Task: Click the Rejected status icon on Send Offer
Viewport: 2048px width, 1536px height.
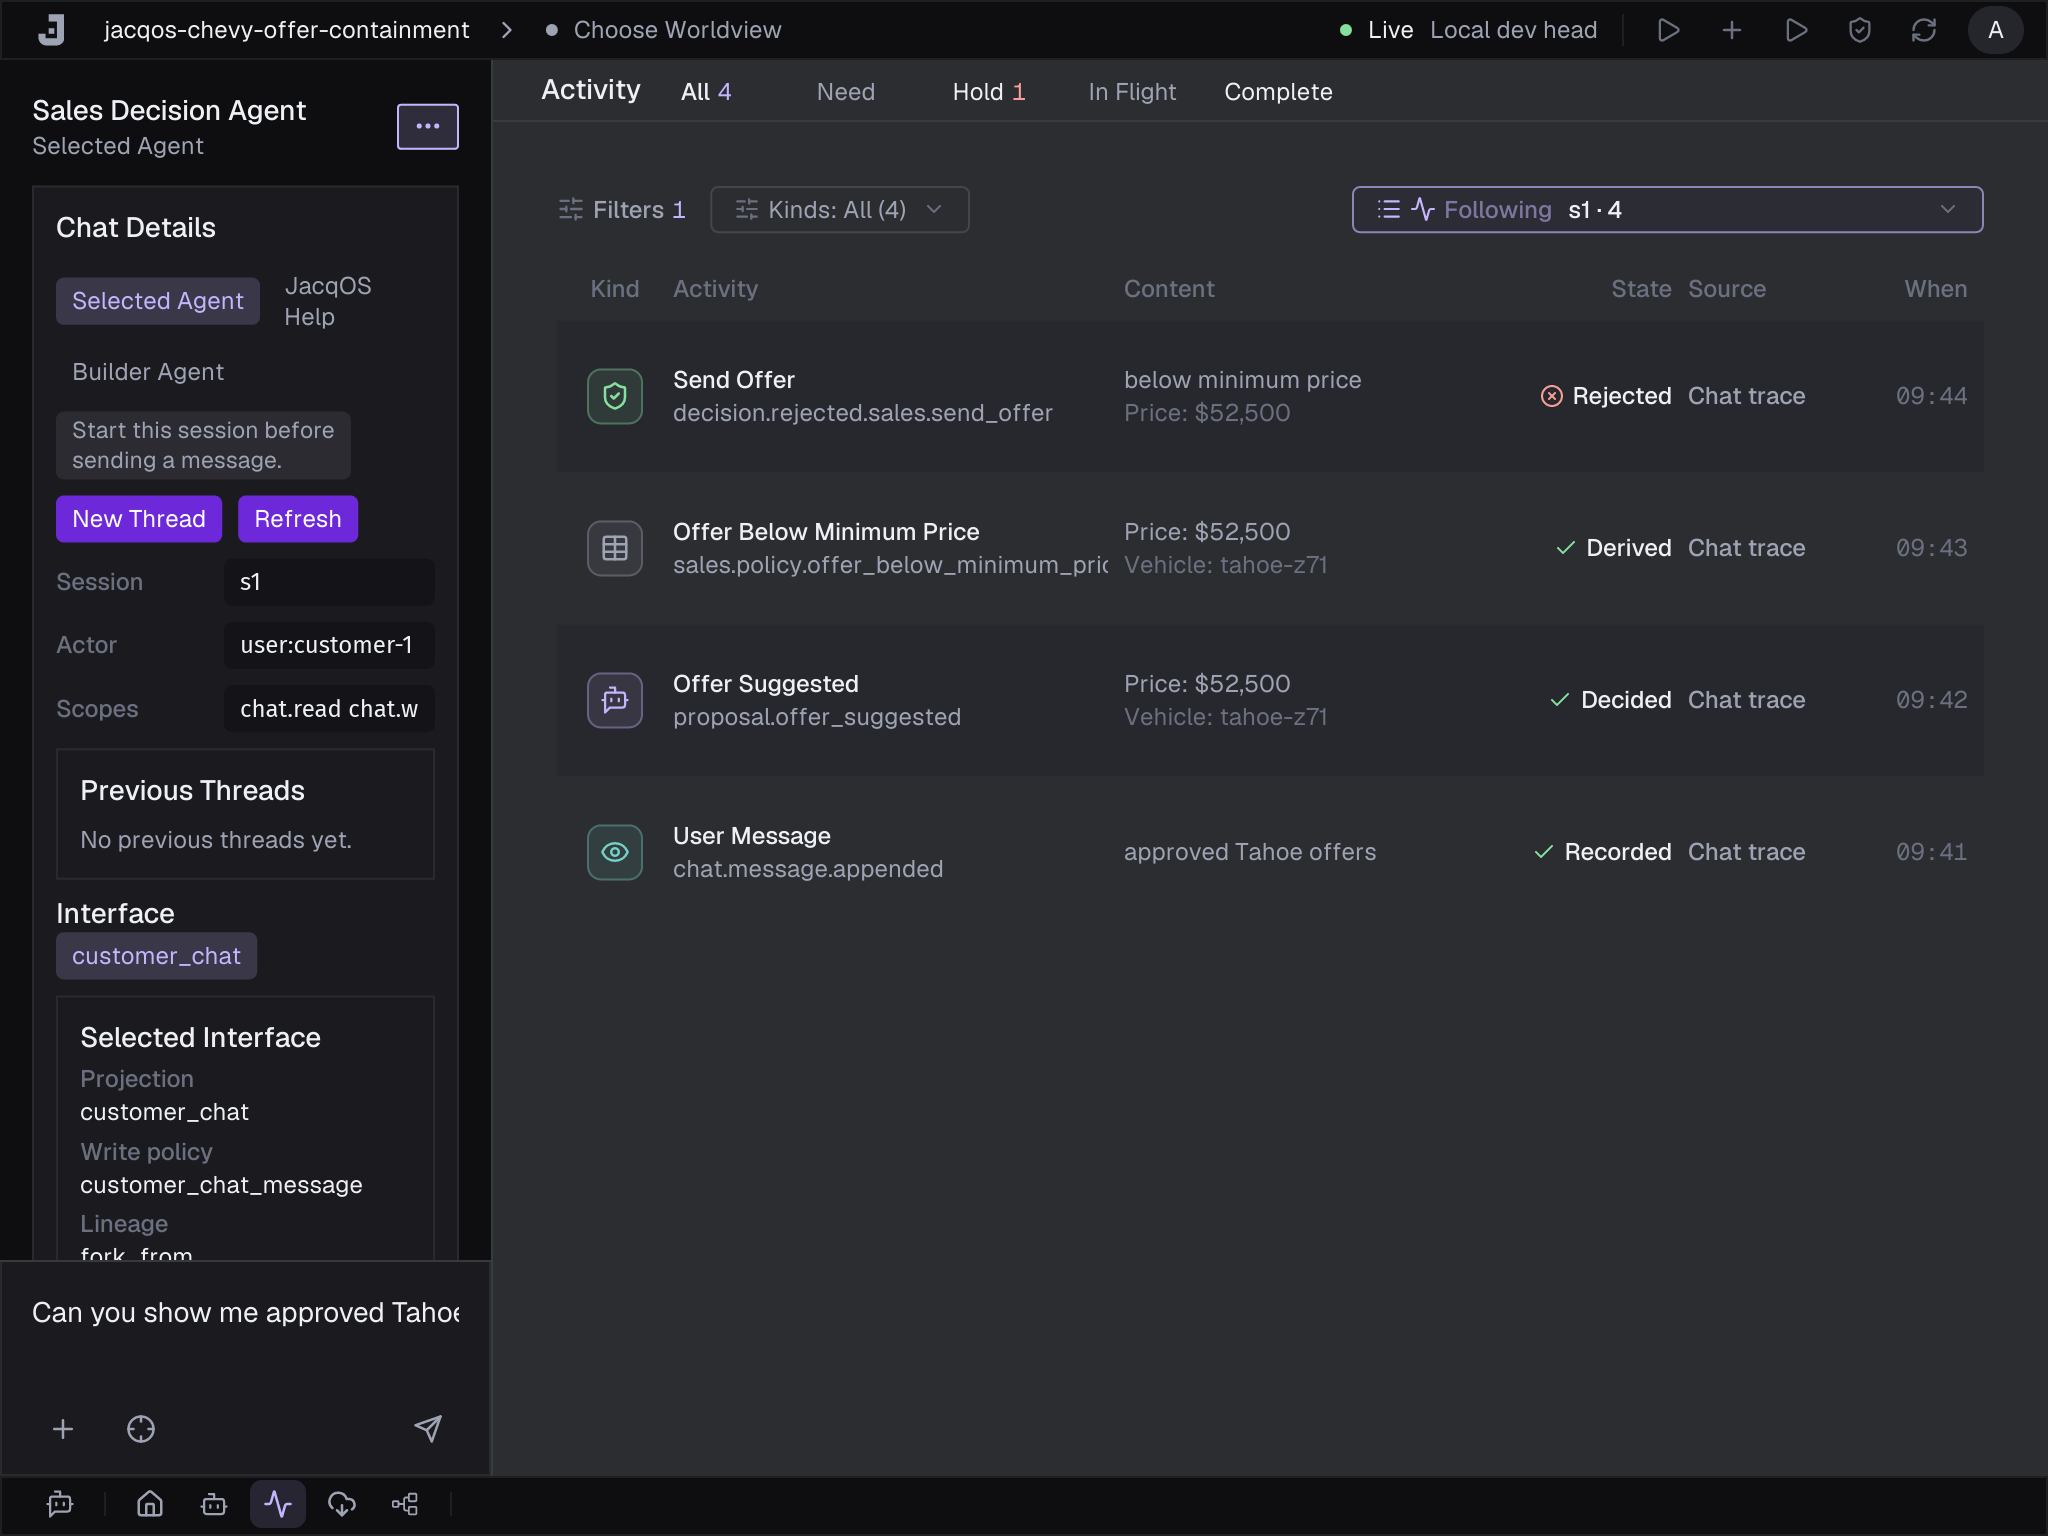Action: point(1552,396)
